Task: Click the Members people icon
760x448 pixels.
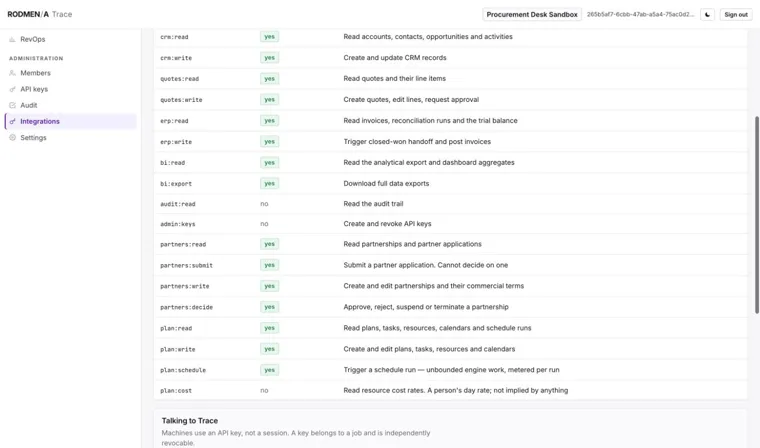Action: click(13, 73)
